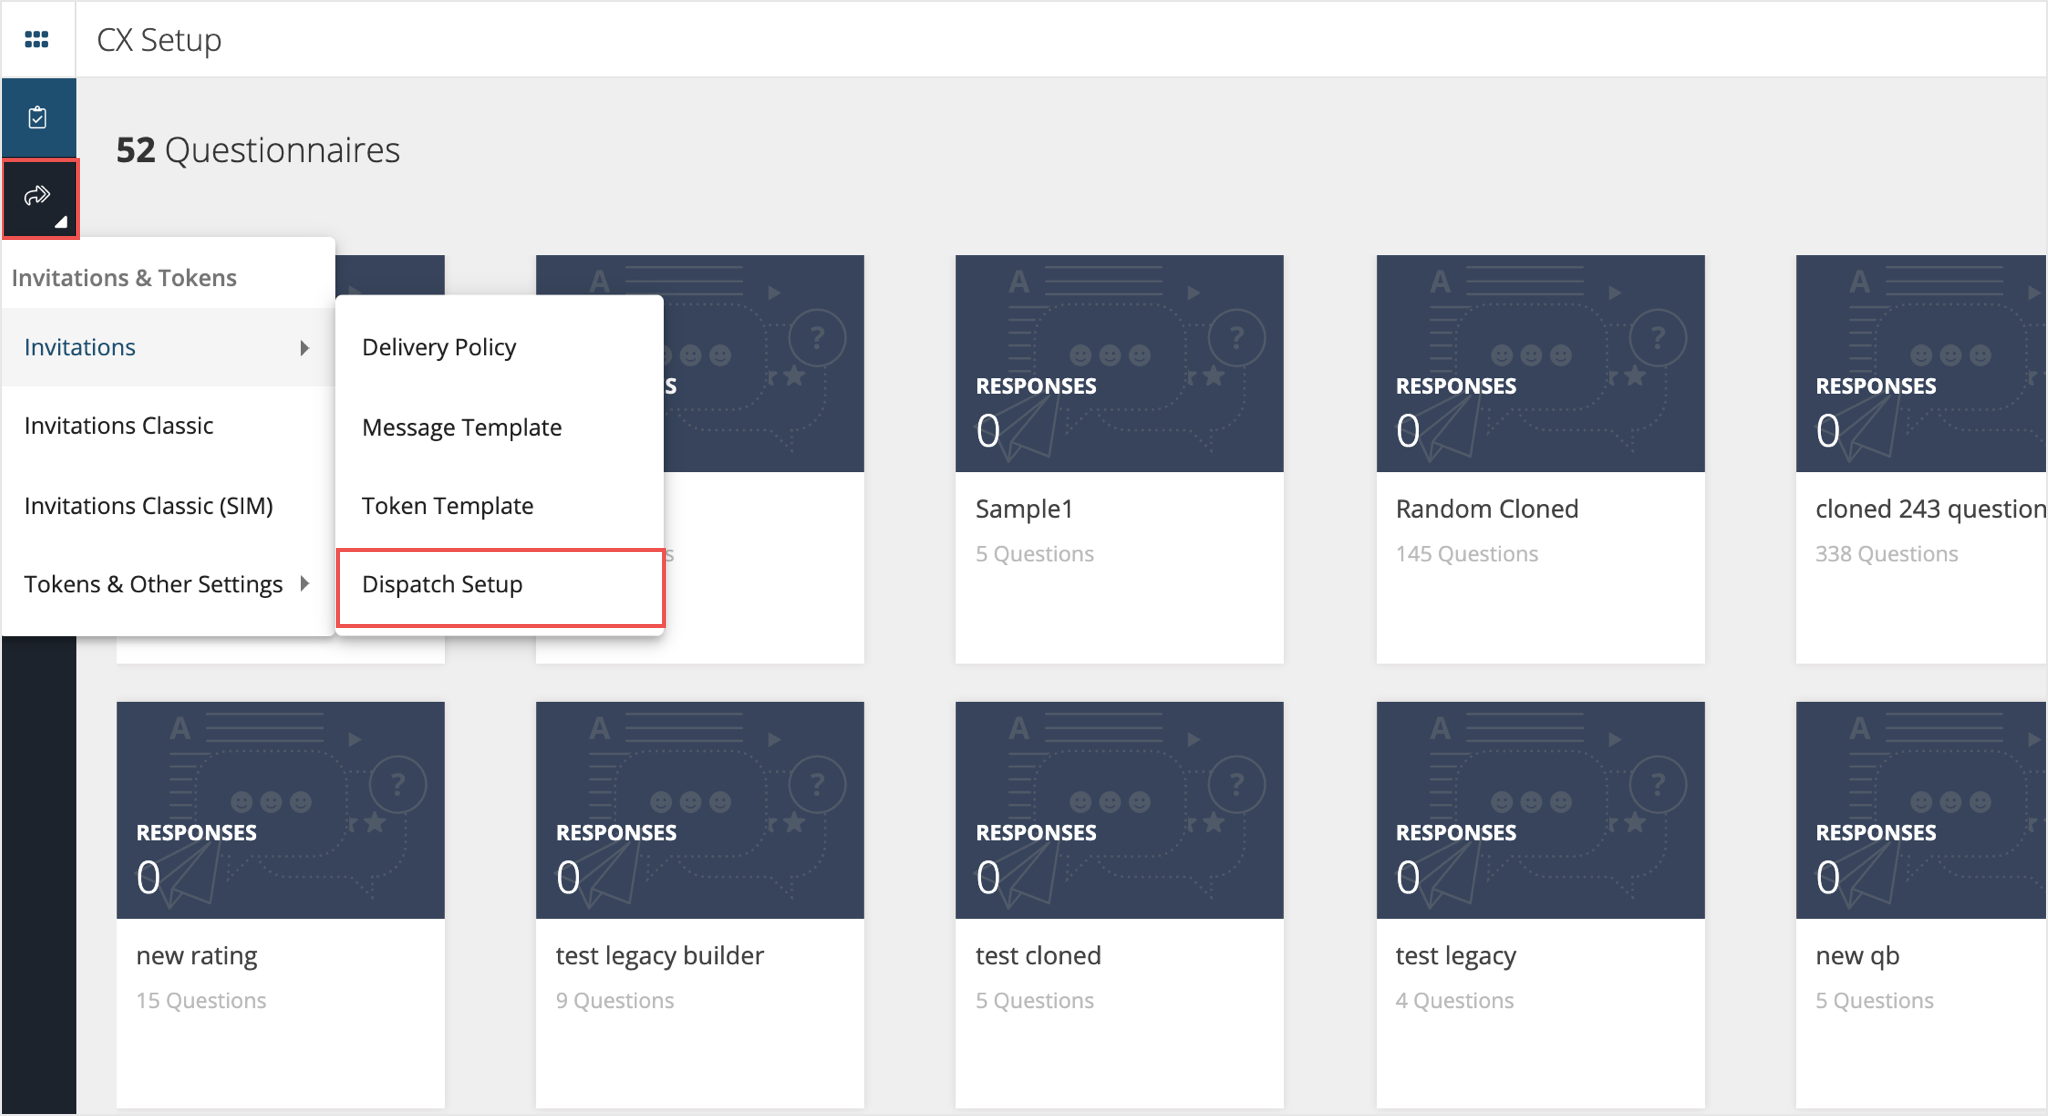Select Delivery Policy menu item
Screen dimensions: 2048x1116
pos(440,346)
